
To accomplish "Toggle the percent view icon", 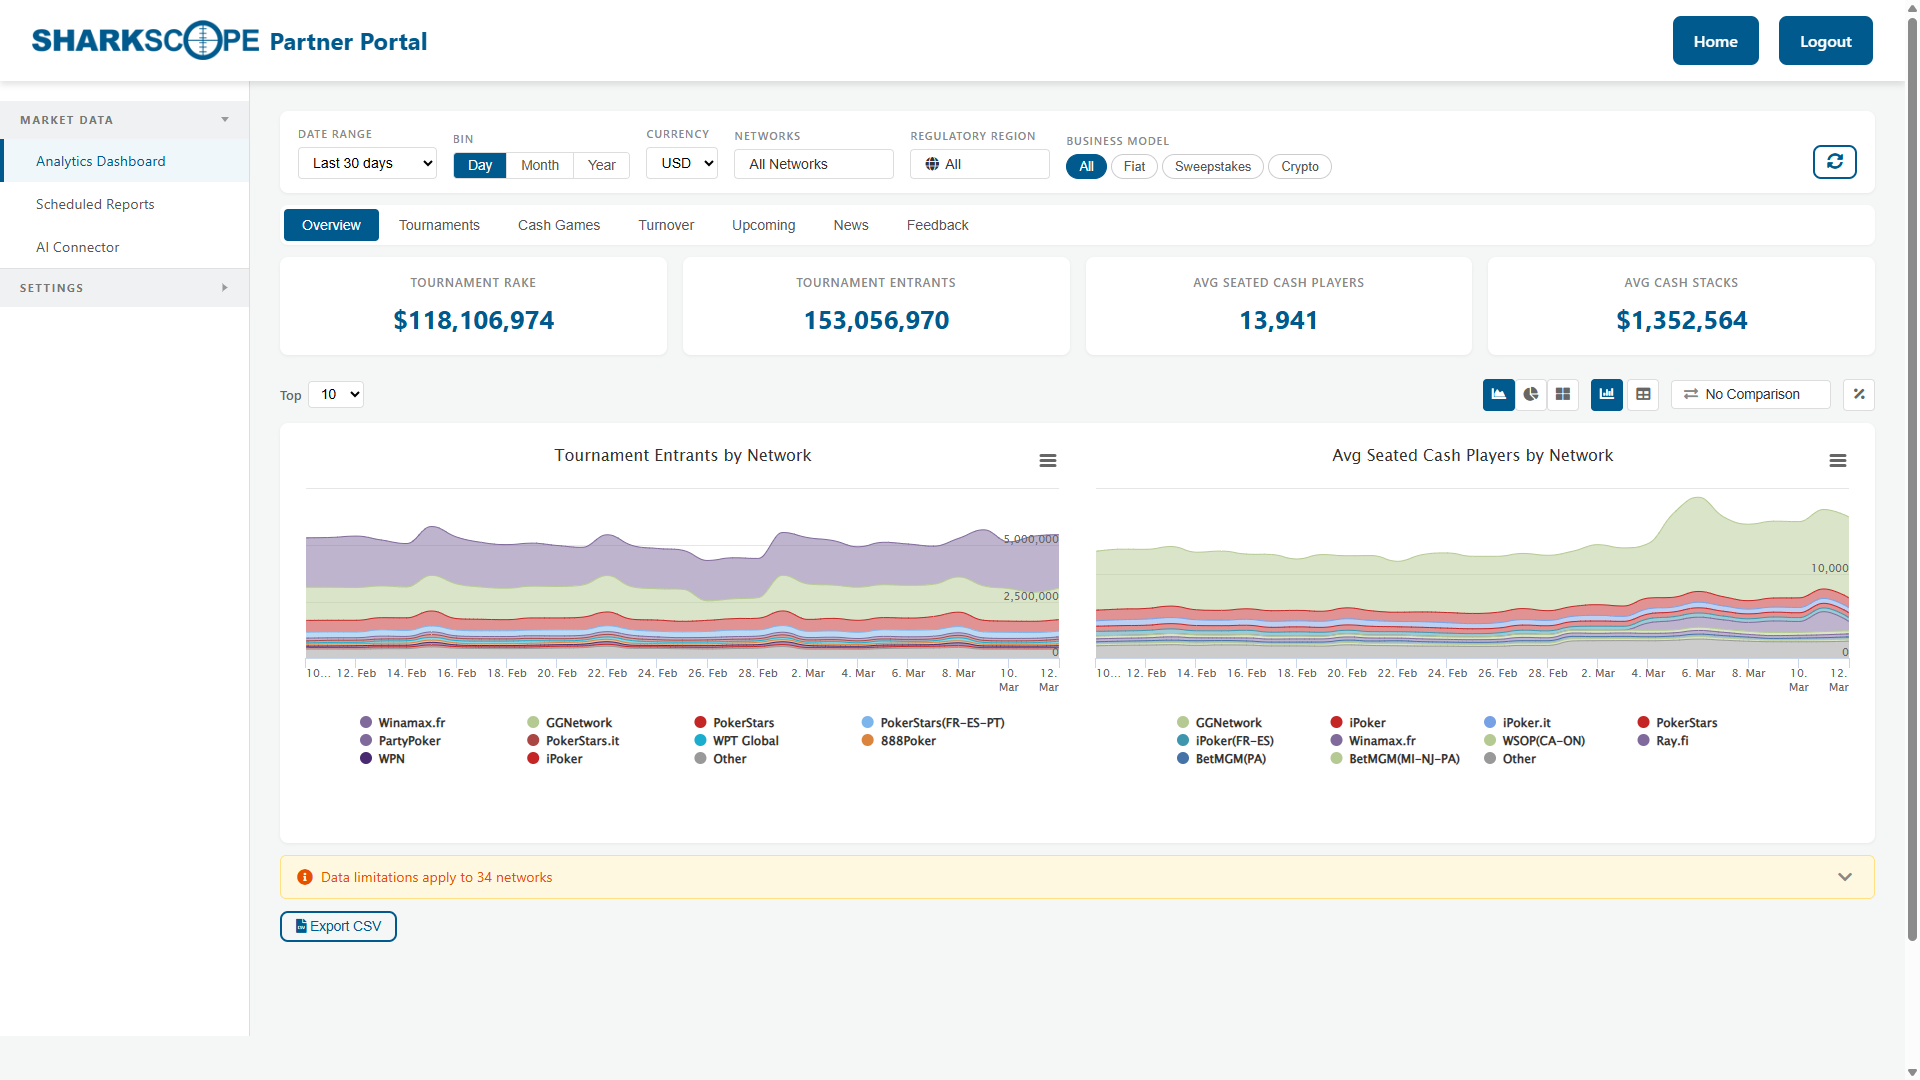I will coord(1858,395).
